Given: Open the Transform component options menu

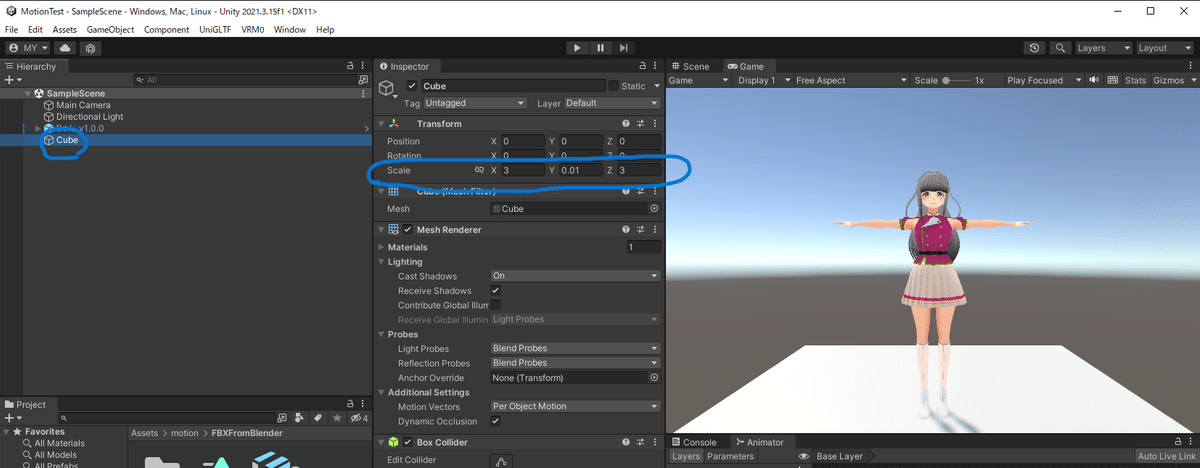Looking at the screenshot, I should (654, 124).
